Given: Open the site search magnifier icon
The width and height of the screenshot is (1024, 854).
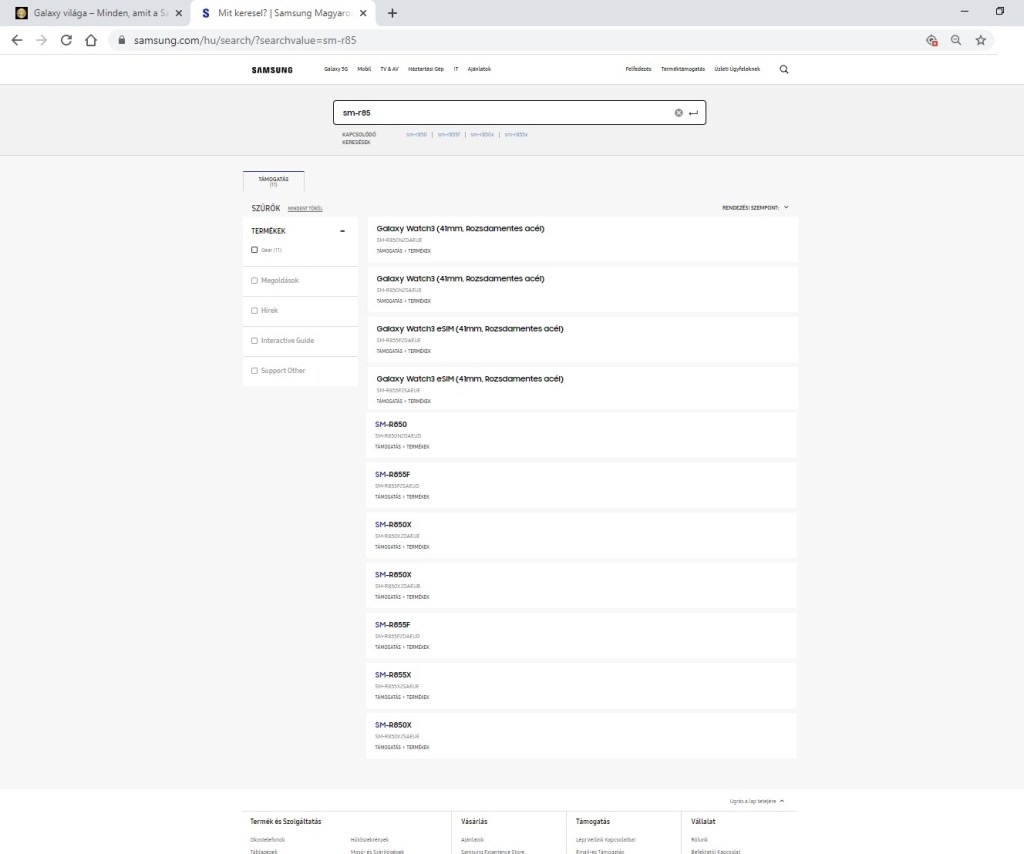Looking at the screenshot, I should [783, 69].
